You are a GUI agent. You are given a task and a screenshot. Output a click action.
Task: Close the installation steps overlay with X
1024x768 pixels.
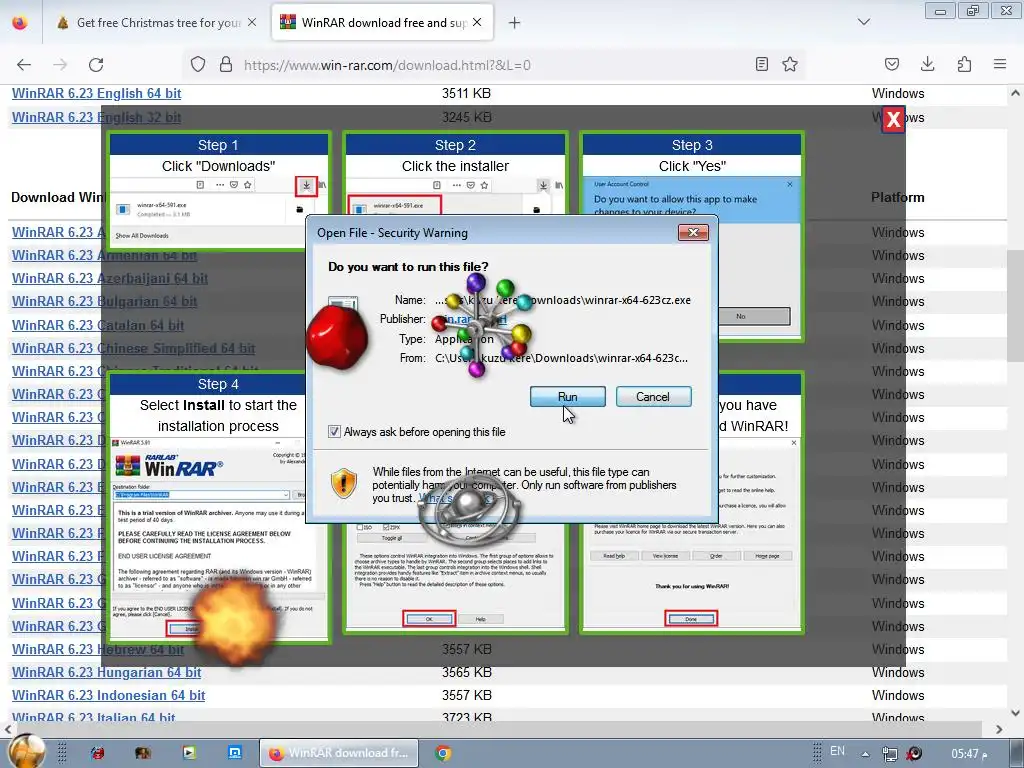click(x=893, y=120)
